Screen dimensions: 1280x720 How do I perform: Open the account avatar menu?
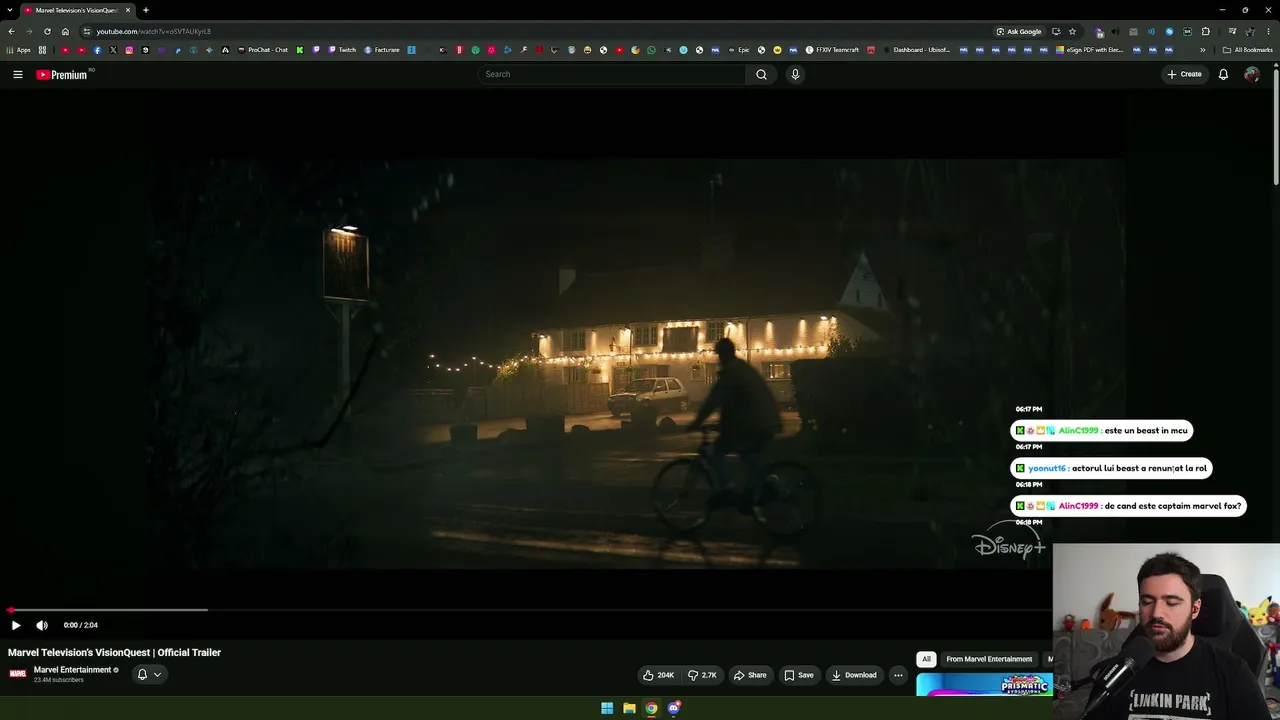coord(1251,74)
